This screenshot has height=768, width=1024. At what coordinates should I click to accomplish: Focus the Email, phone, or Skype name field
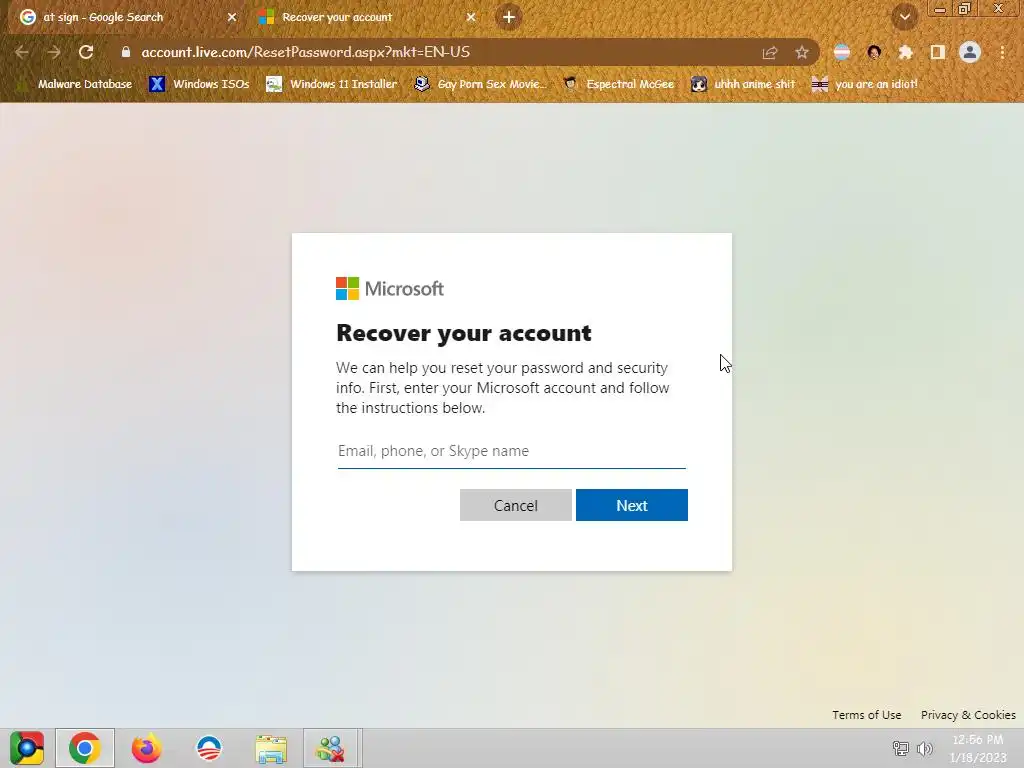[x=511, y=451]
